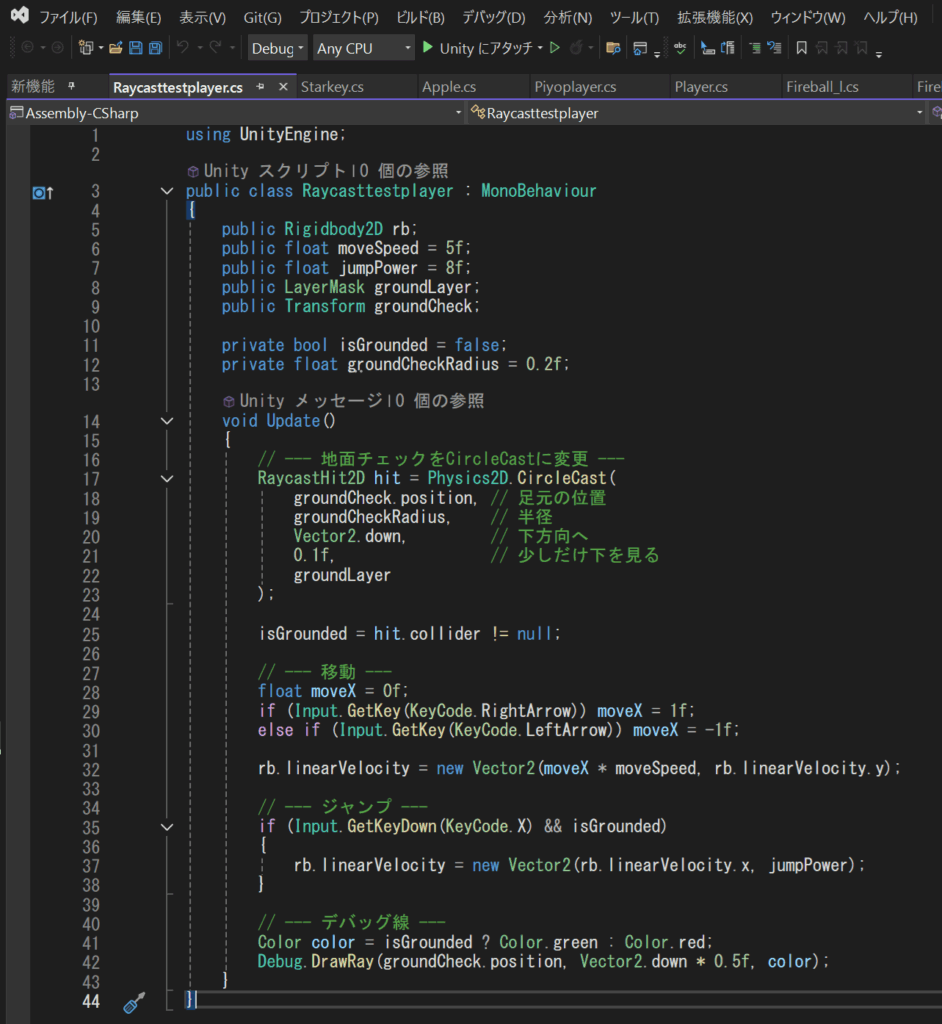Click the Undo arrow icon
This screenshot has height=1024, width=942.
[183, 48]
